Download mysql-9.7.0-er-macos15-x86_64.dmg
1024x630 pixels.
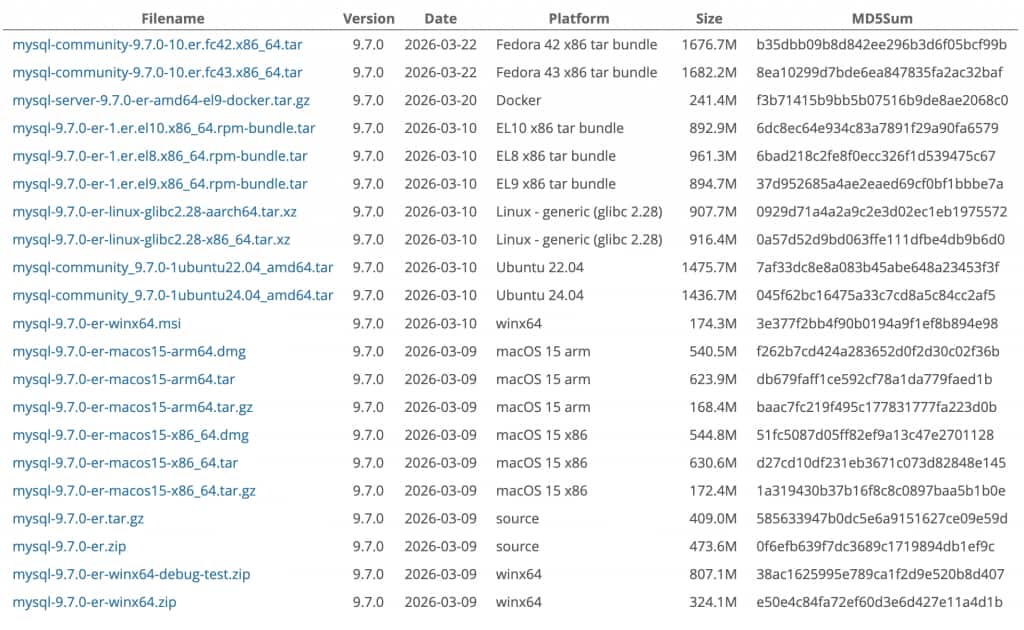(x=129, y=435)
